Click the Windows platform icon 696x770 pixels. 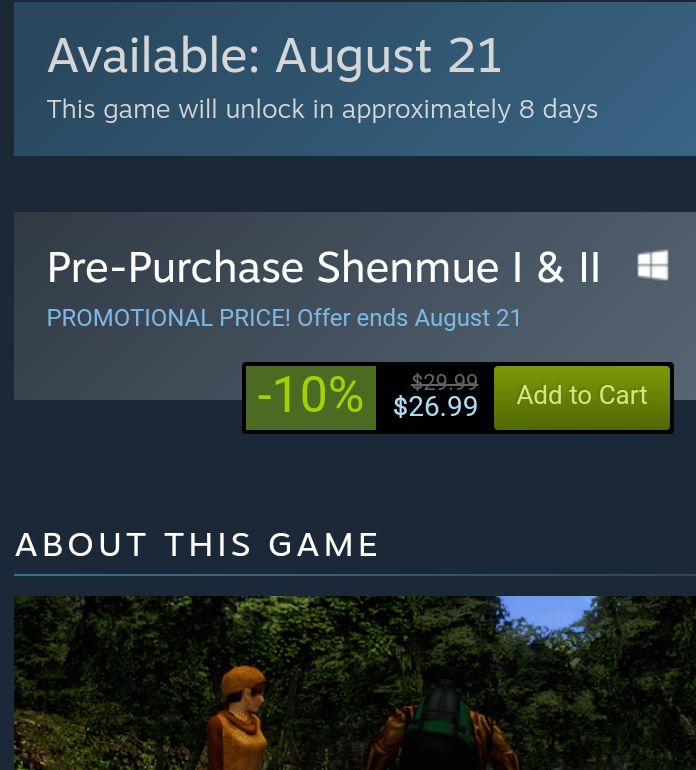click(x=653, y=265)
